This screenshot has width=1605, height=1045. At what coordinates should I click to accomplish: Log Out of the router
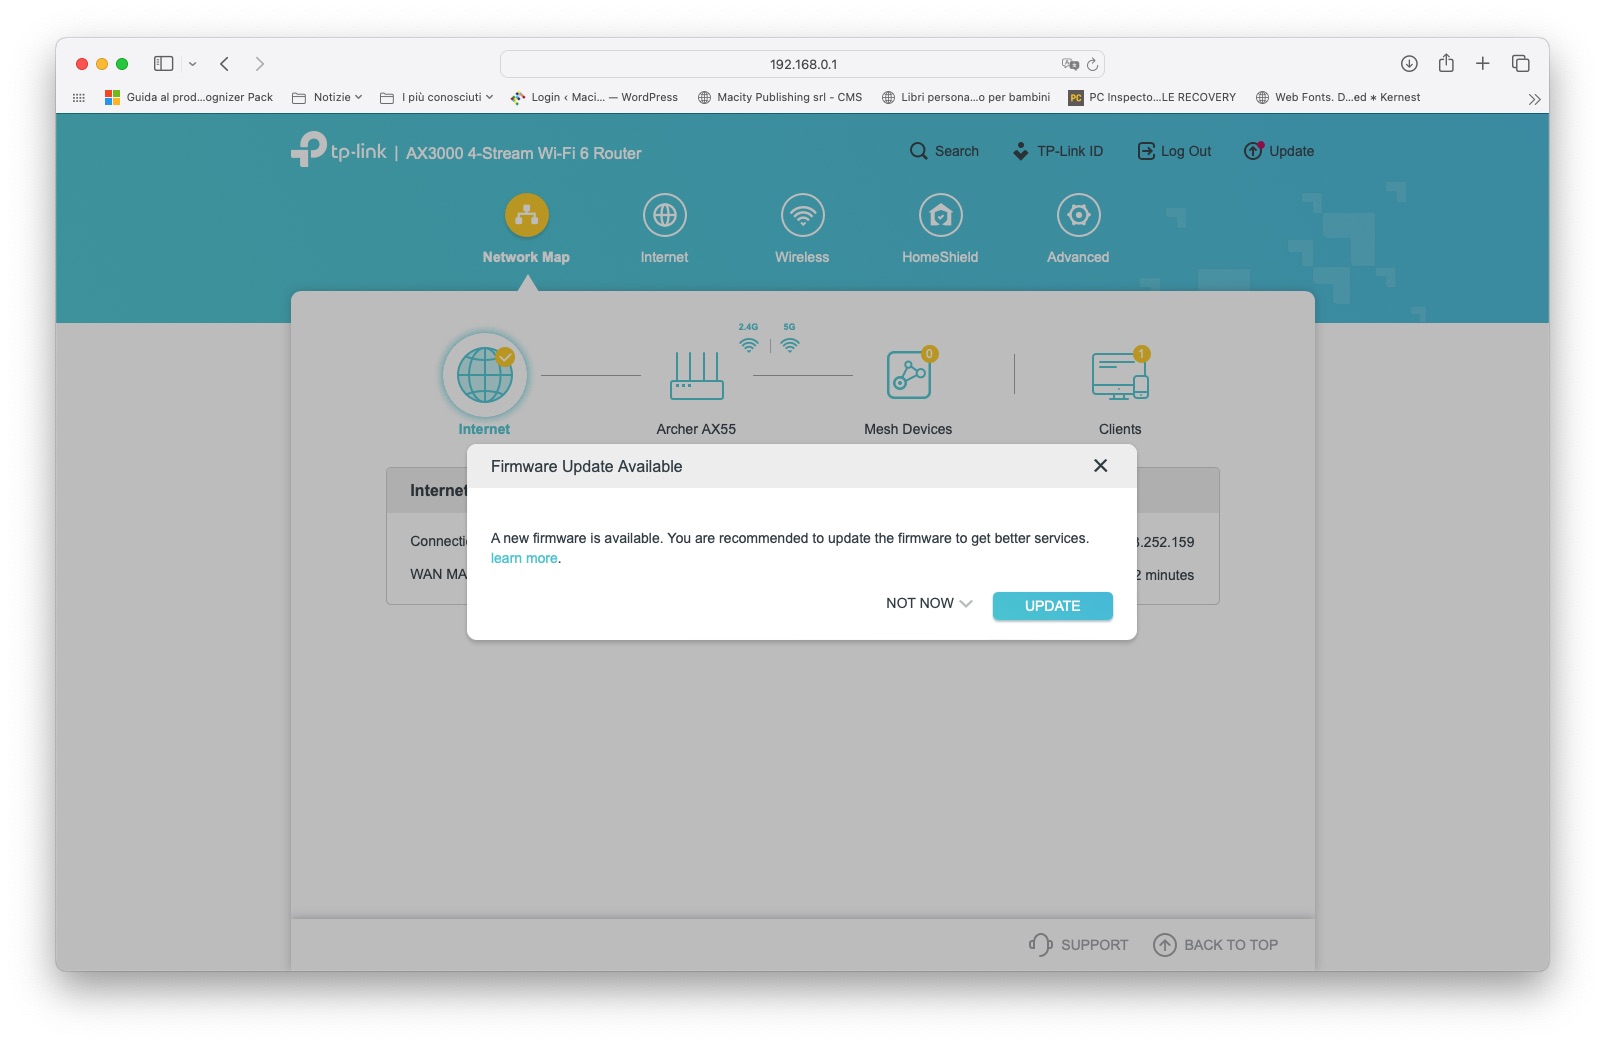point(1174,151)
